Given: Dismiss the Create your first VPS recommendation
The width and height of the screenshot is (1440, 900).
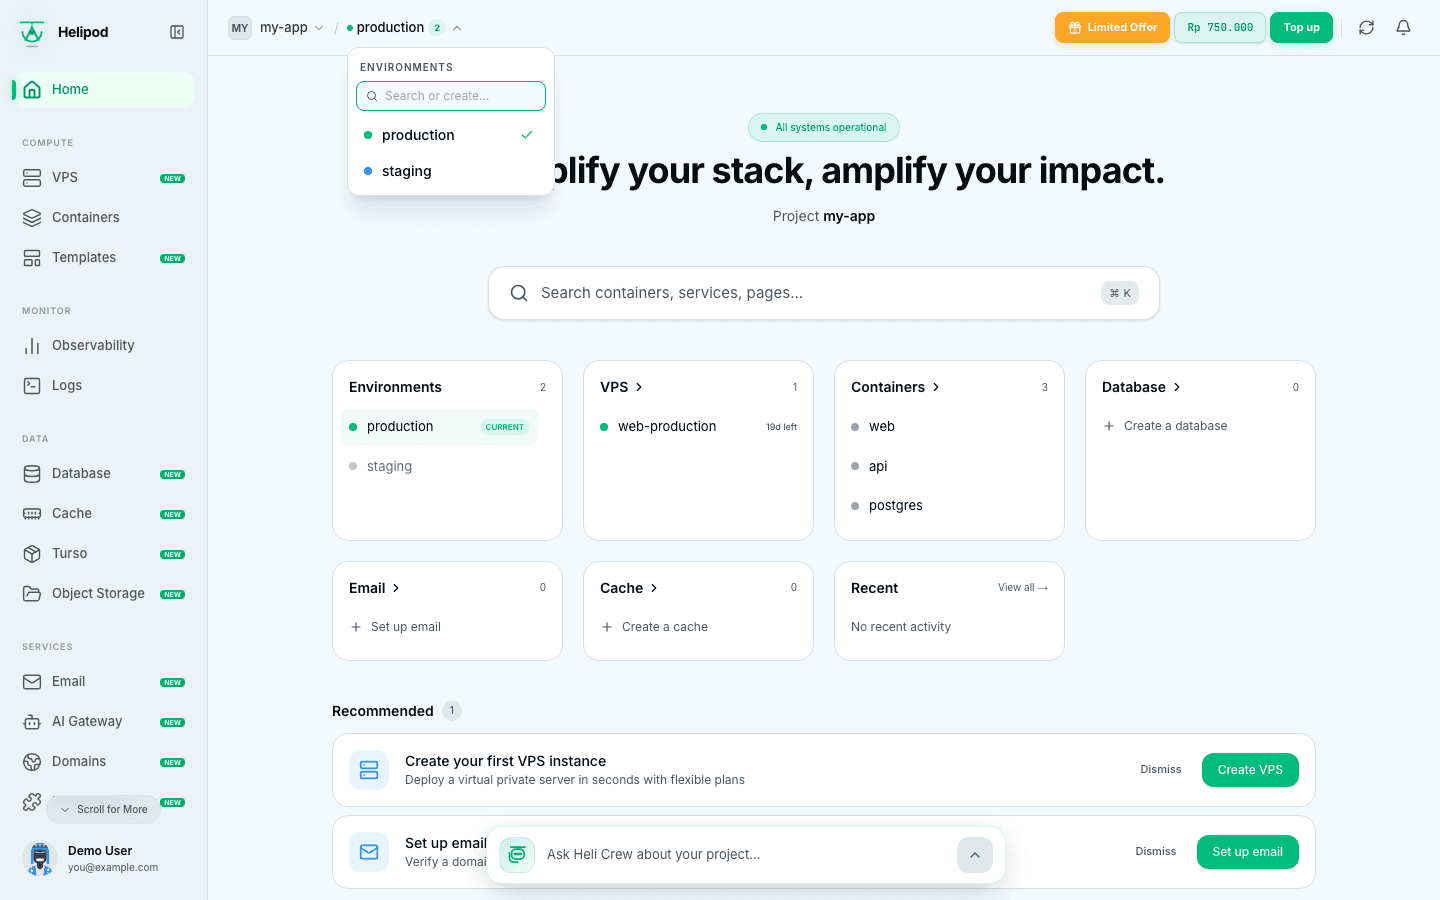Looking at the screenshot, I should [1161, 770].
